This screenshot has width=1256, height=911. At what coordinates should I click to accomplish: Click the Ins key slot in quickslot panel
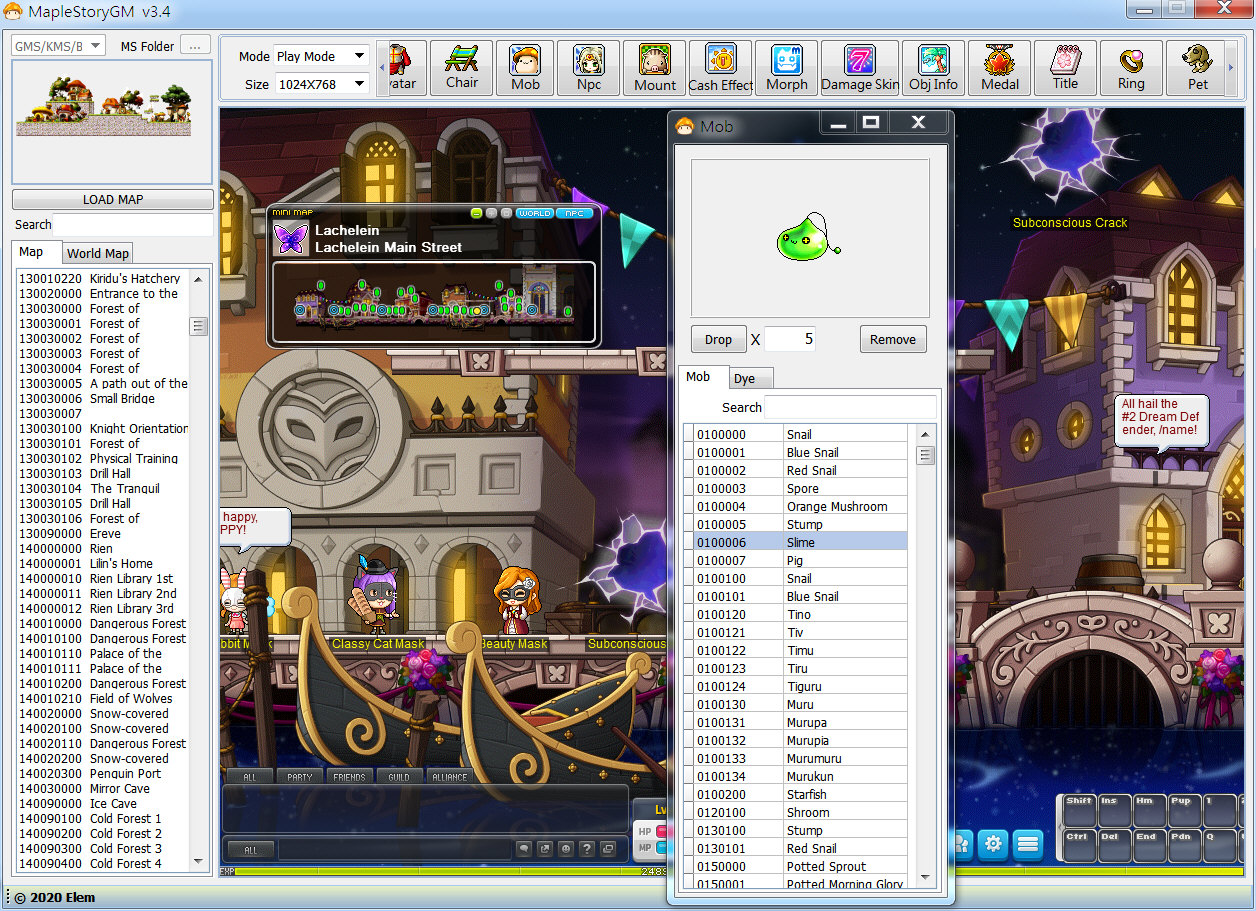pos(1113,811)
